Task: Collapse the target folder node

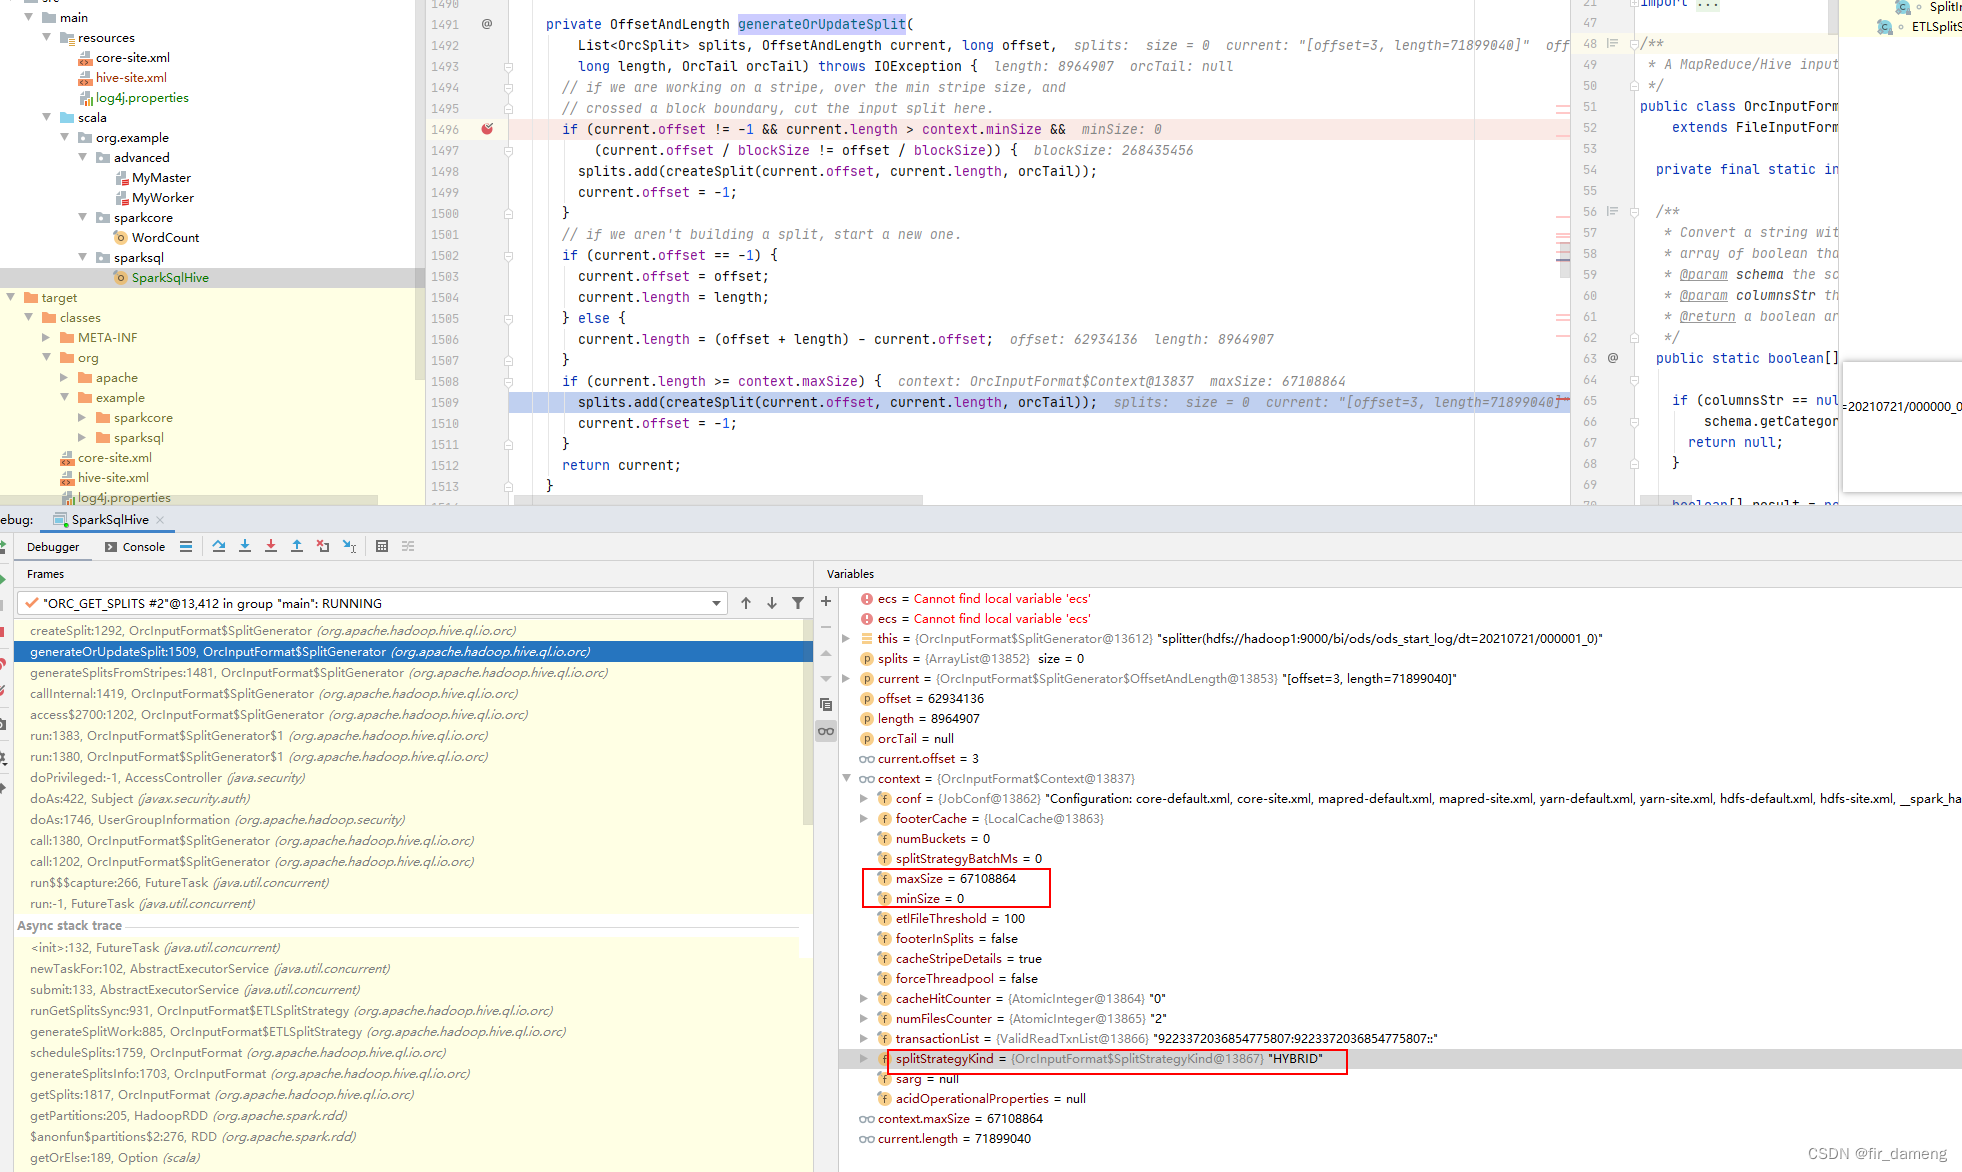Action: pos(11,297)
